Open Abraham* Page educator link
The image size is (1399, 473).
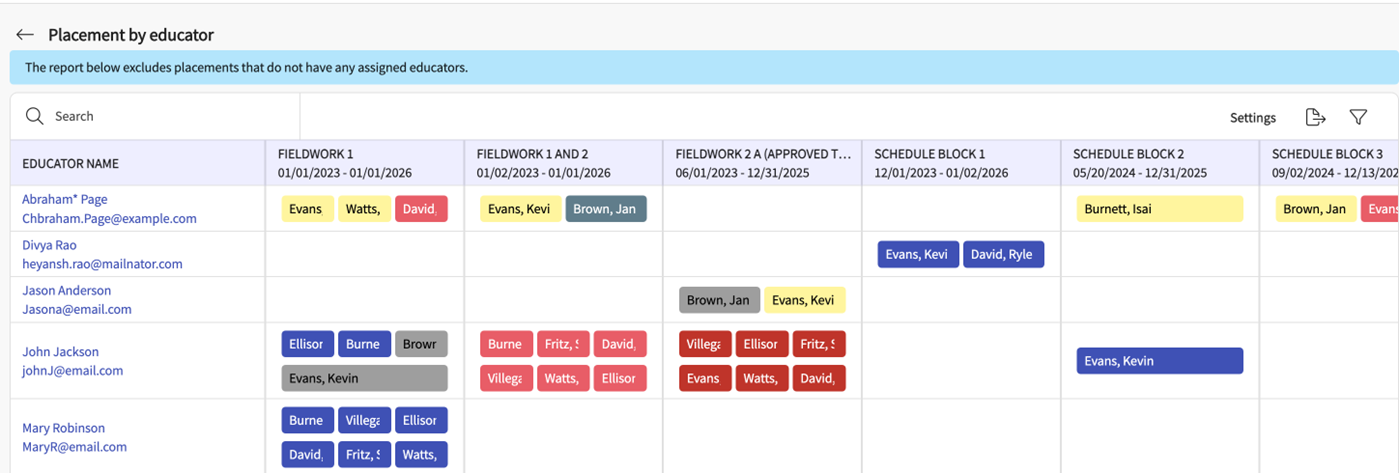click(x=64, y=199)
